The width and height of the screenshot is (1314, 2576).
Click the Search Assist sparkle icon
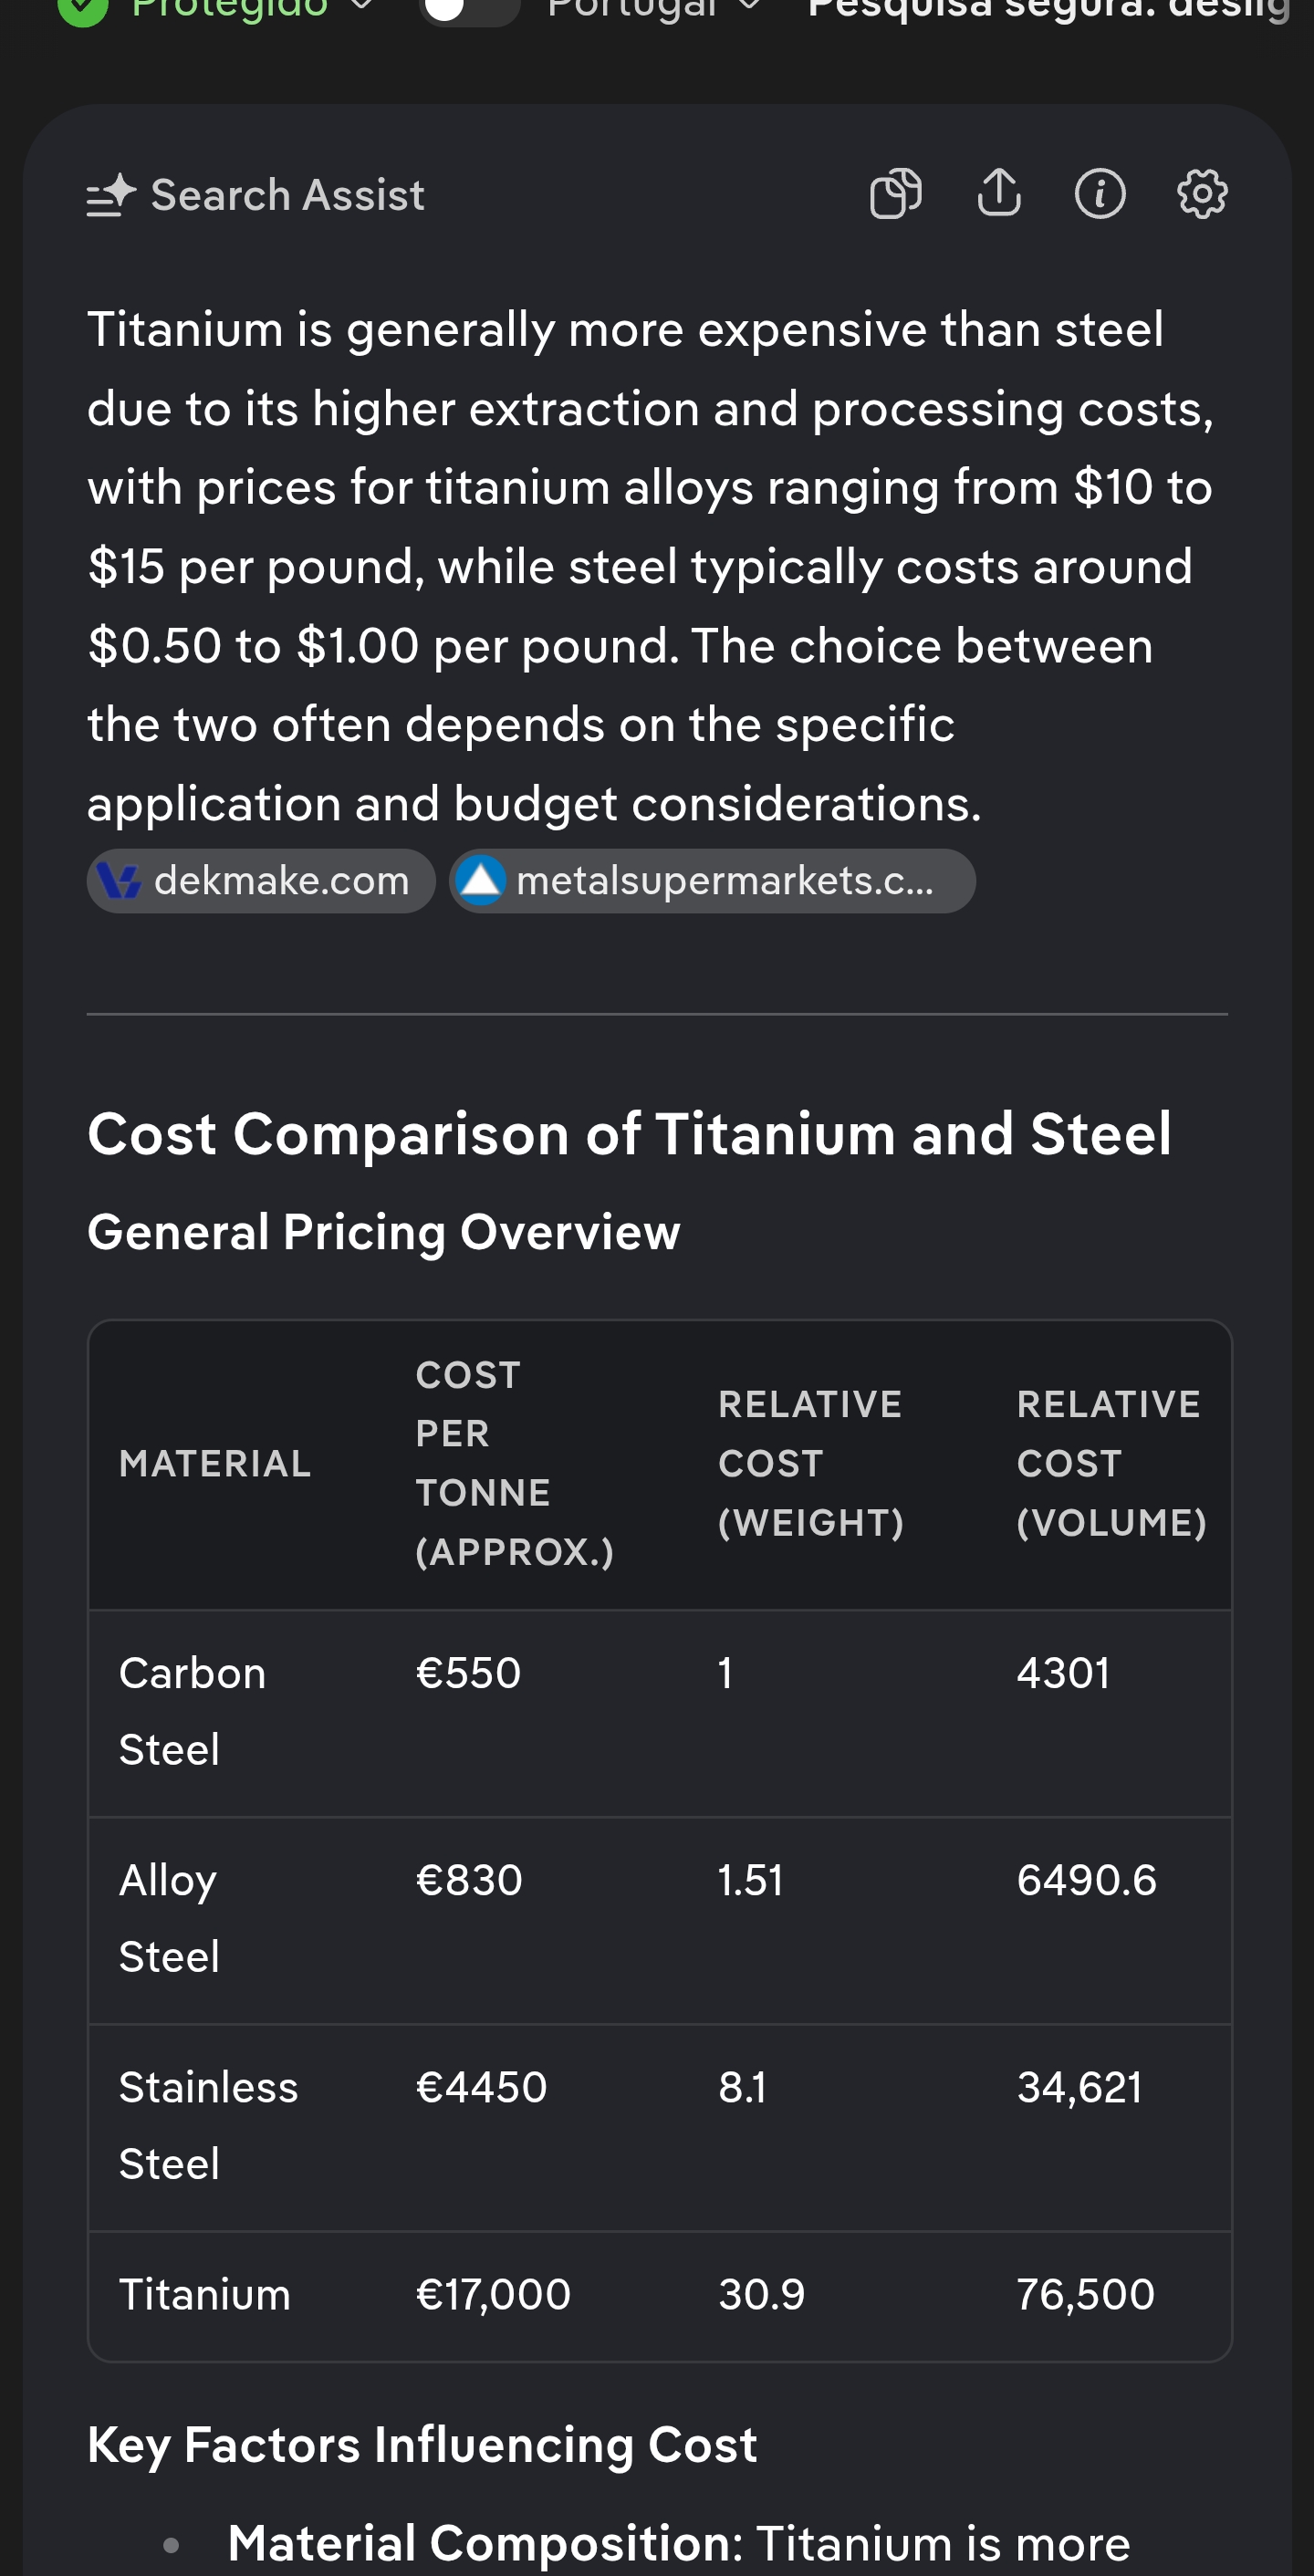click(x=111, y=195)
